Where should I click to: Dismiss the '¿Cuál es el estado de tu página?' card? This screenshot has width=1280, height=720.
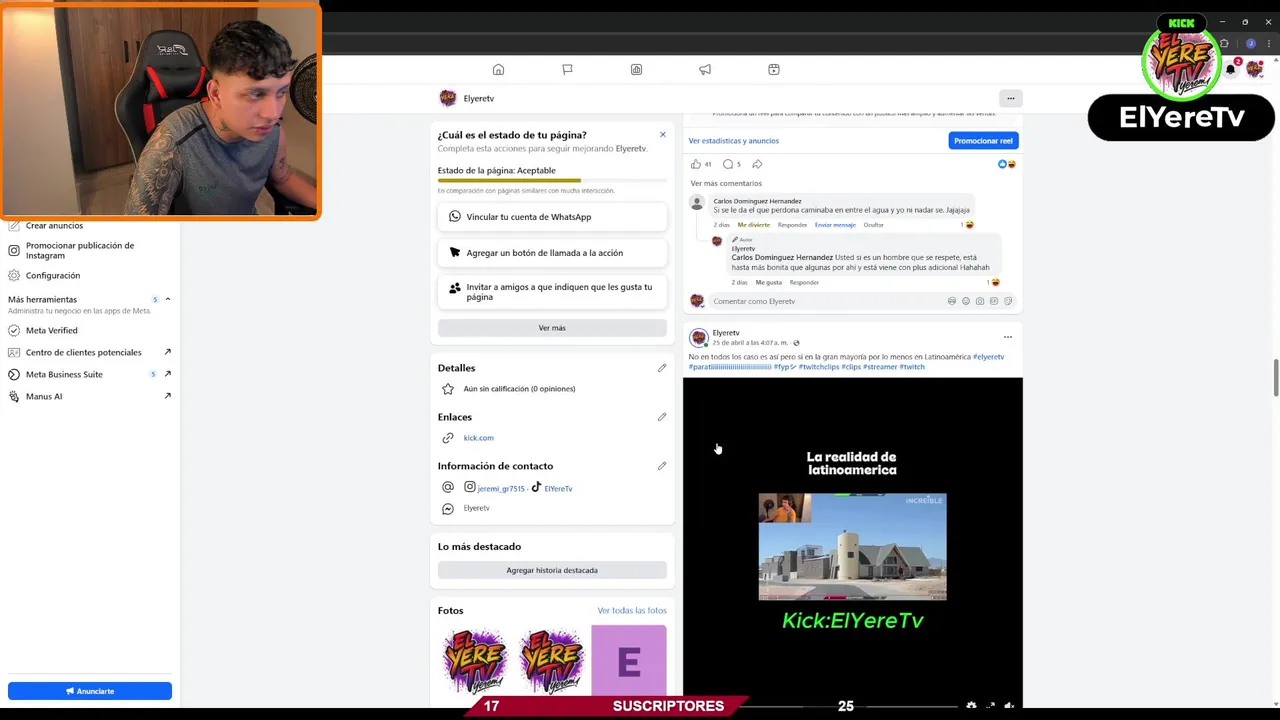pyautogui.click(x=662, y=134)
